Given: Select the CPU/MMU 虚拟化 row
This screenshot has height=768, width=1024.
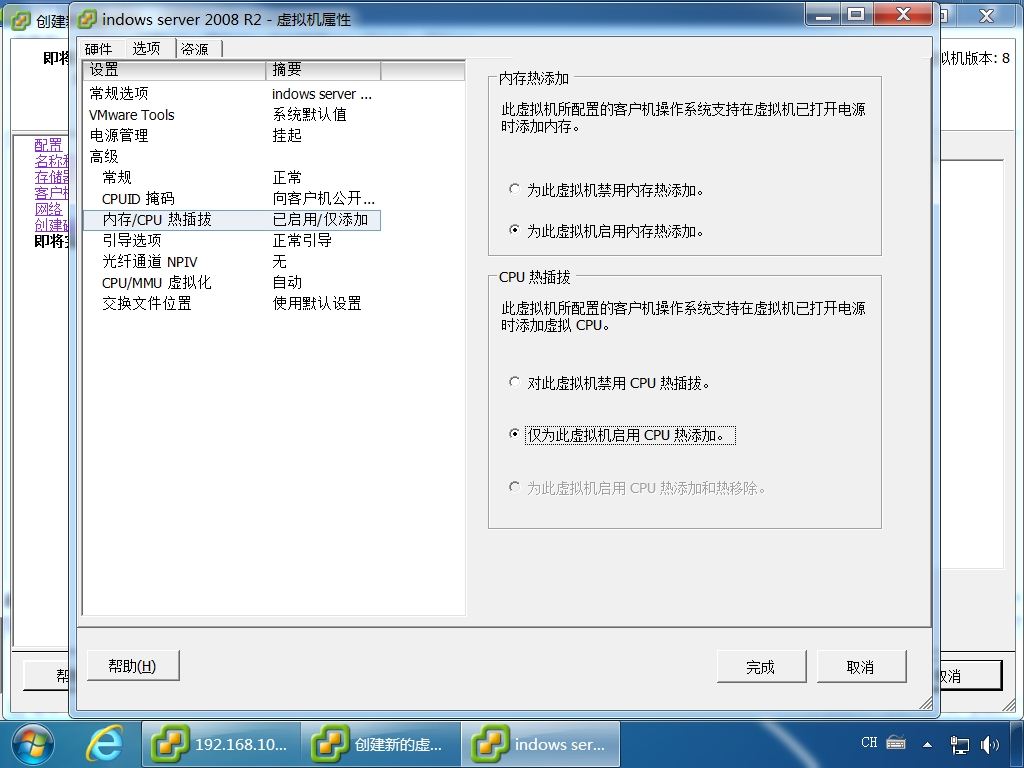Looking at the screenshot, I should 232,283.
